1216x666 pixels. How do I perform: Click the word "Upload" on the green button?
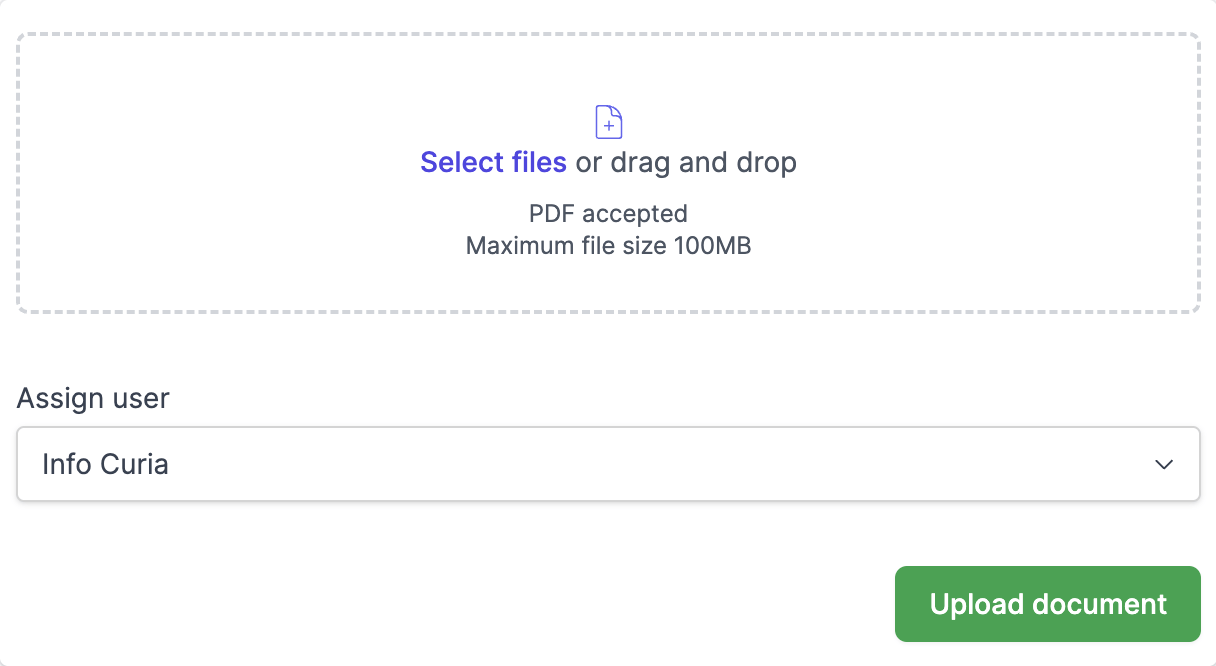pyautogui.click(x=976, y=604)
